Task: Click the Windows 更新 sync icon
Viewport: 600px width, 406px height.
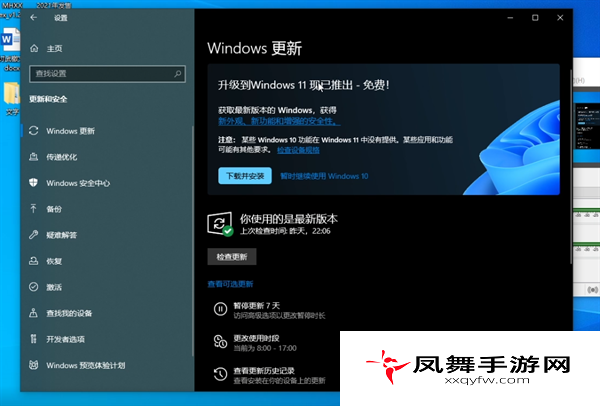Action: point(34,131)
